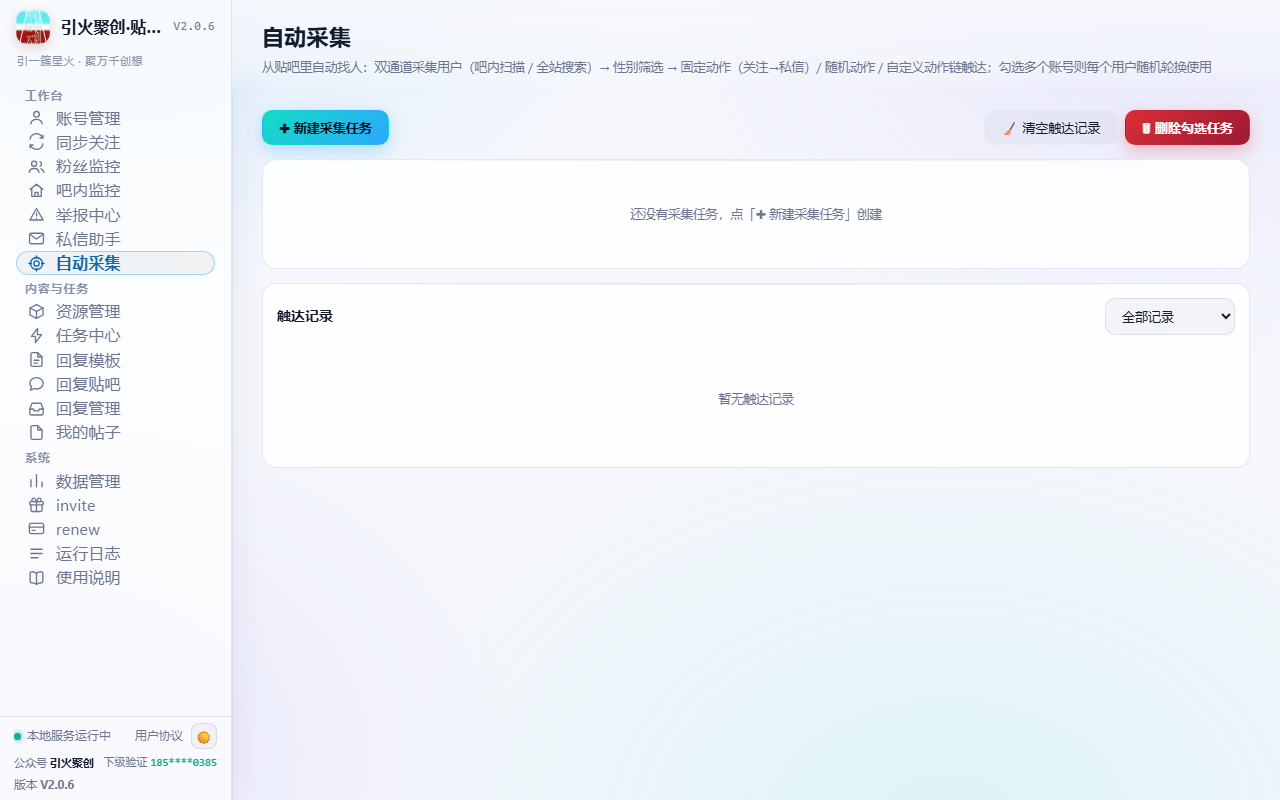1280x800 pixels.
Task: Click the 自动采集 page title
Action: 306,38
